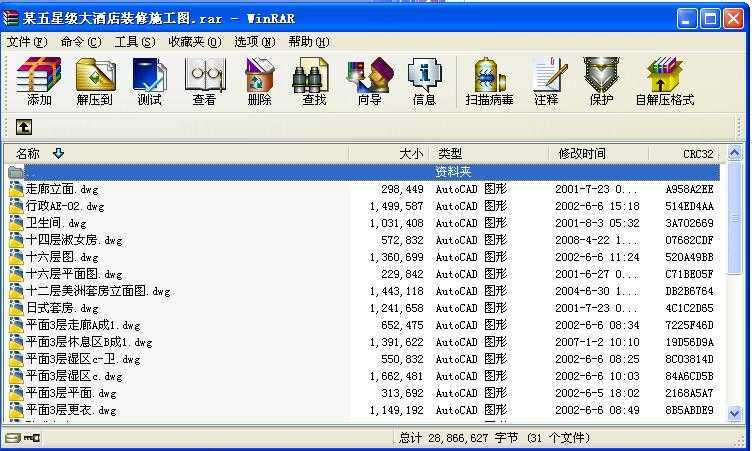
Task: Open the 文件(F) menu
Action: (x=27, y=42)
